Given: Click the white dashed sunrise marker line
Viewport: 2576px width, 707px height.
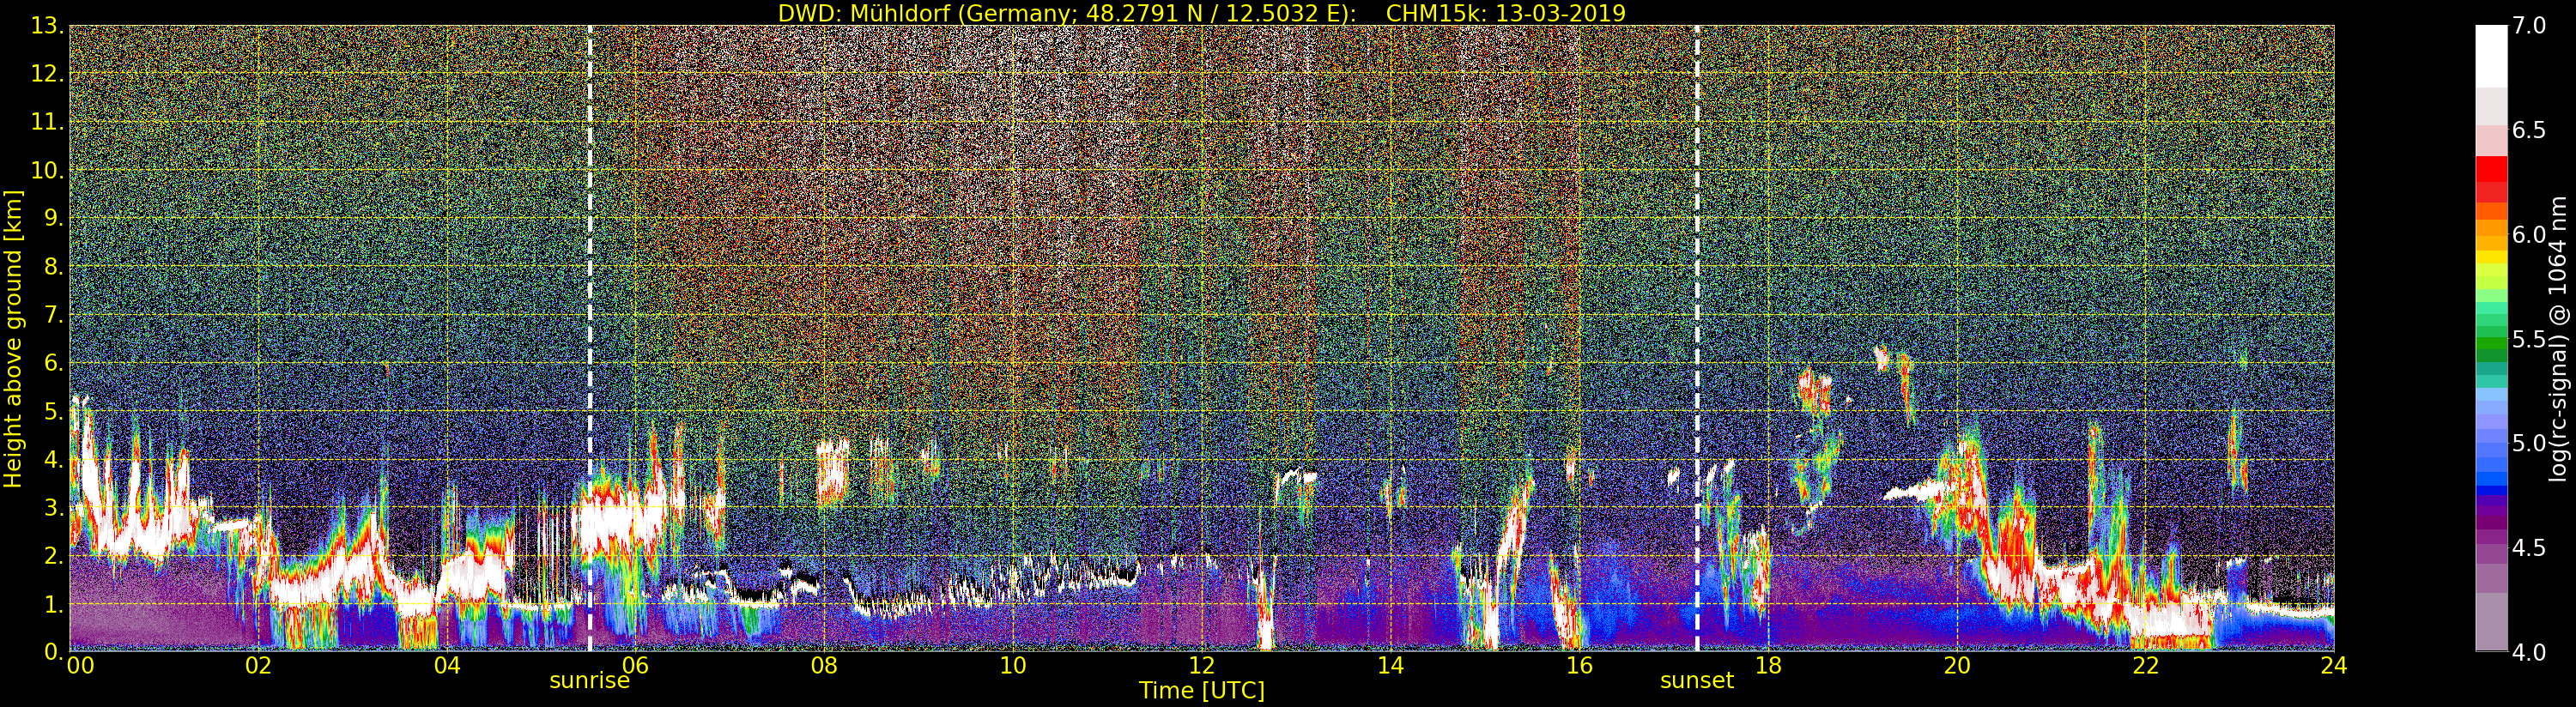Looking at the screenshot, I should (x=590, y=339).
